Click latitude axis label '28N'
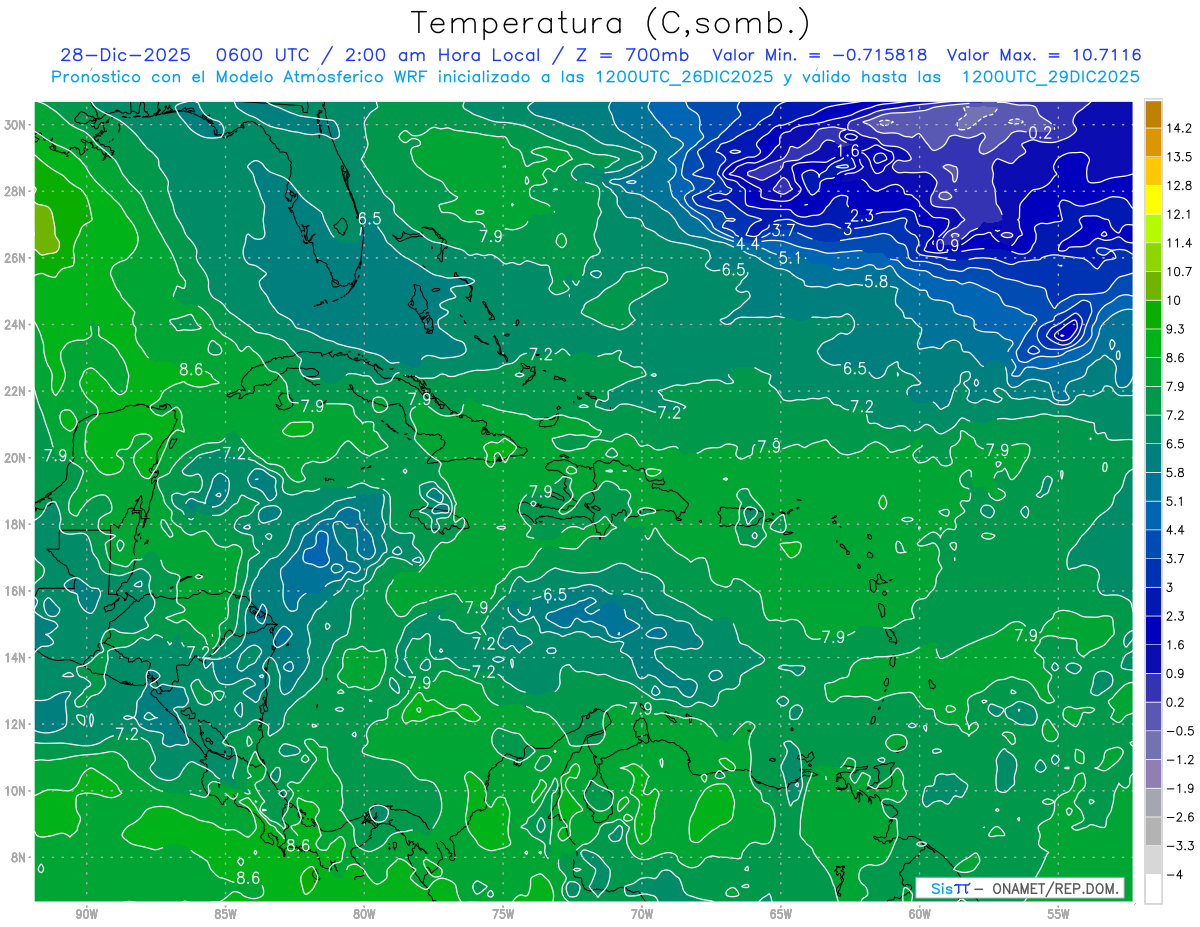This screenshot has height=927, width=1200. (x=16, y=191)
